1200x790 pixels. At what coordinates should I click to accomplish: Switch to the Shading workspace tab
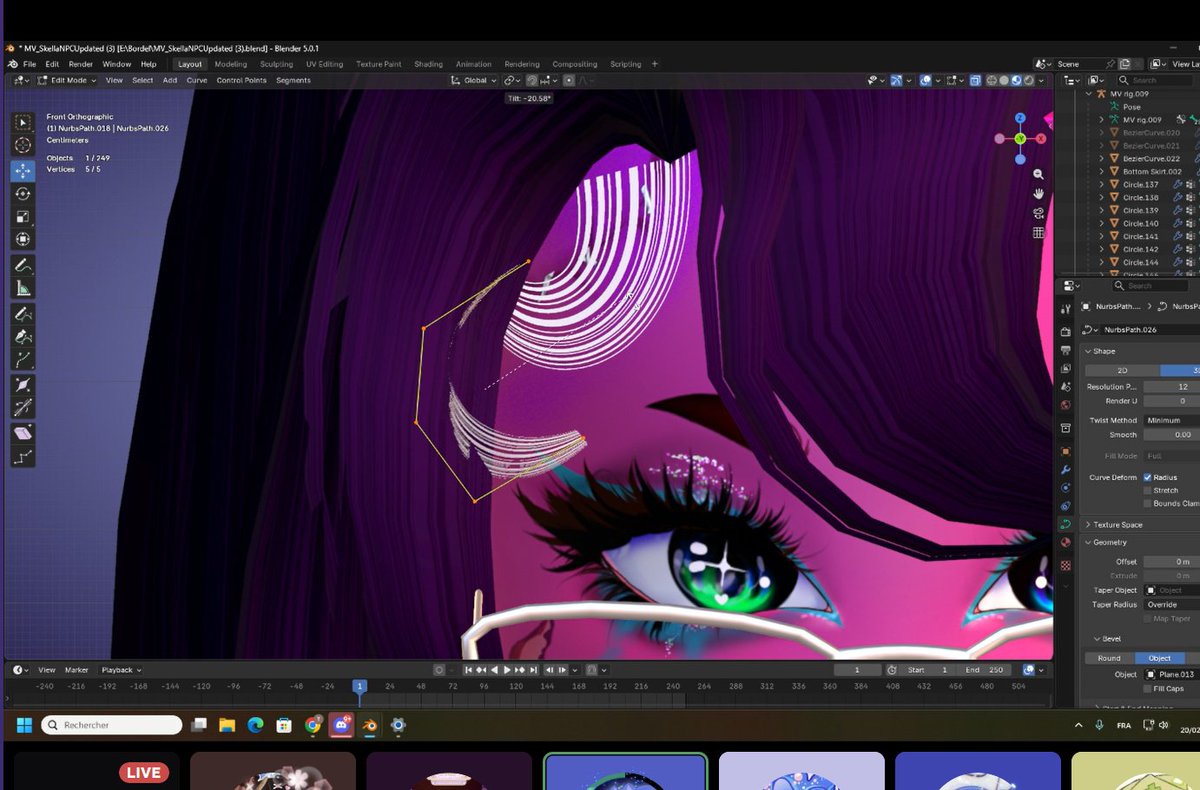[x=428, y=63]
